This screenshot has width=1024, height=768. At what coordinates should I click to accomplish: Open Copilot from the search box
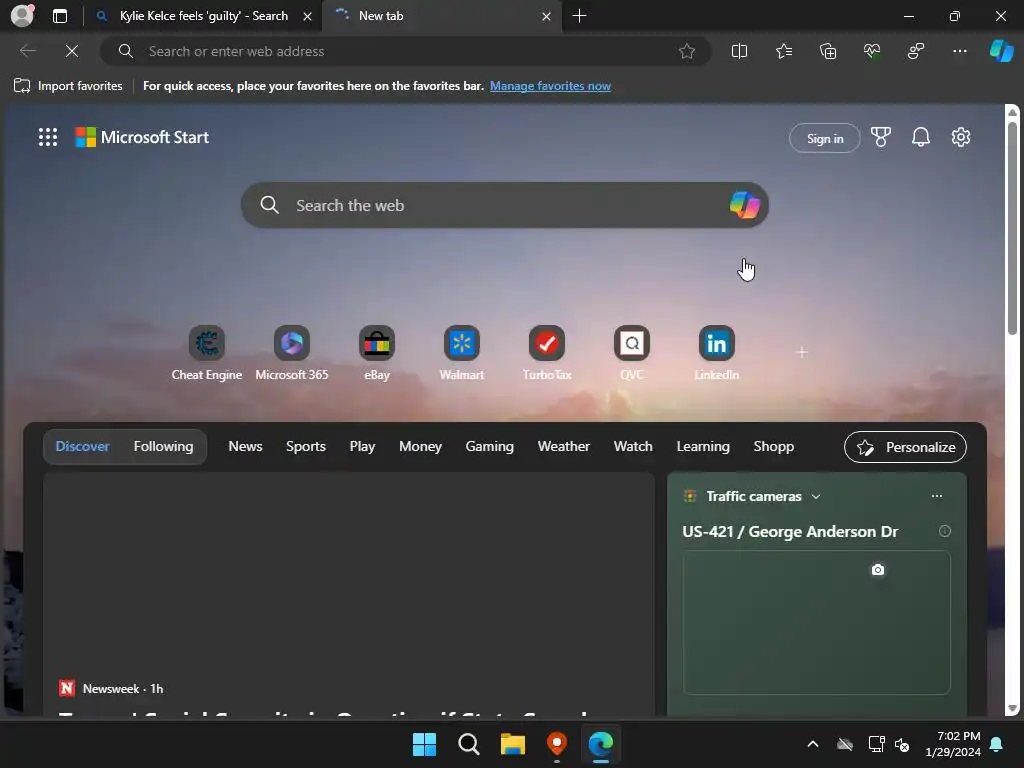coord(744,205)
